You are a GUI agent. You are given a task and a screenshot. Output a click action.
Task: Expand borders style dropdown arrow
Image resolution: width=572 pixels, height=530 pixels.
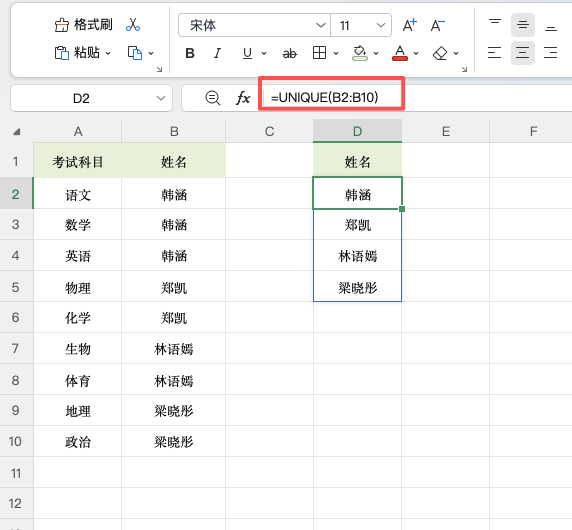336,54
